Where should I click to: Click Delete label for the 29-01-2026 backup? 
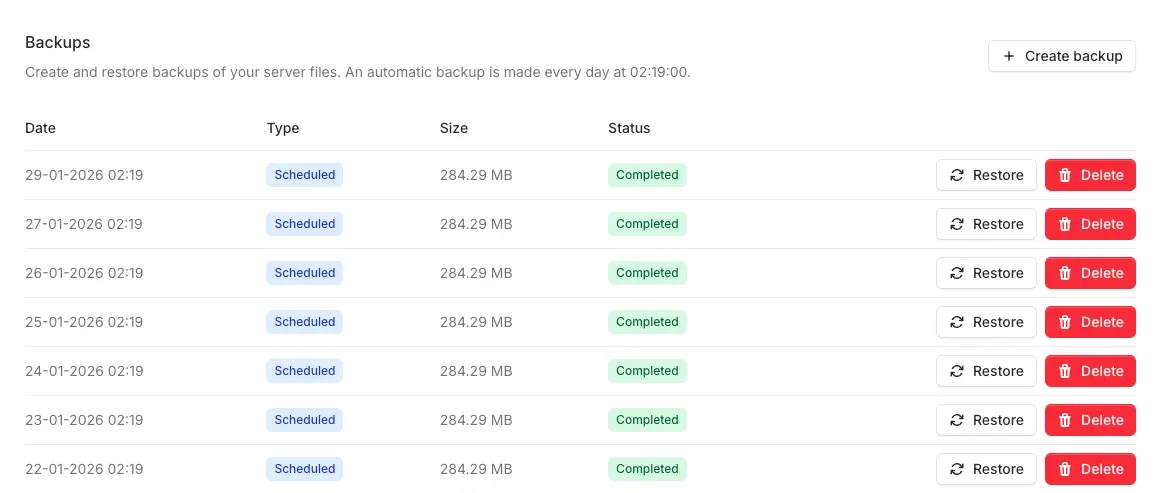coord(1102,175)
